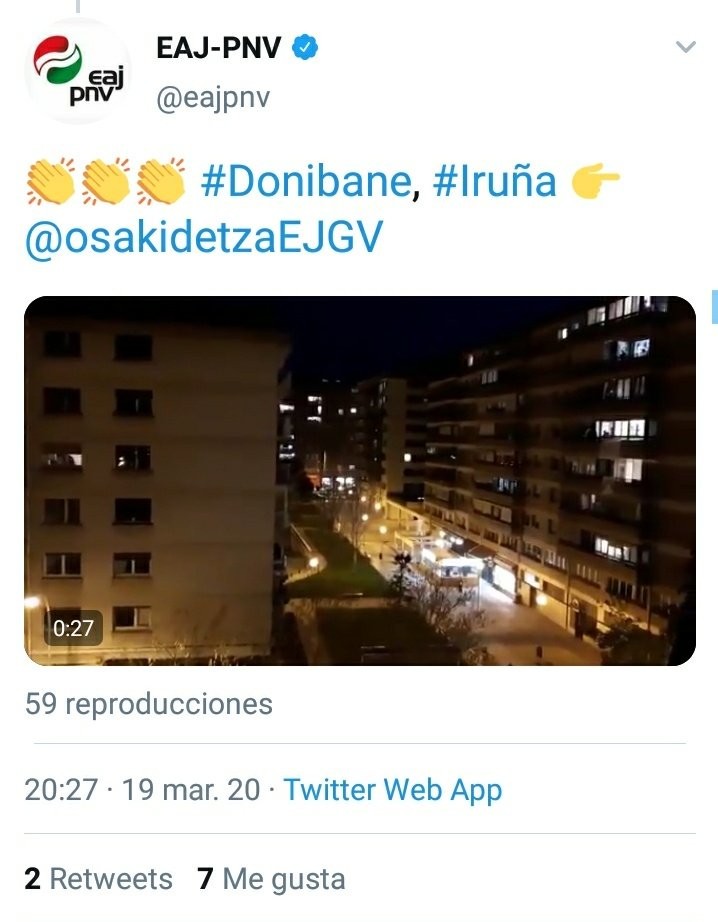Open the 20:27 · 19 mar. 20 timestamp
The height and width of the screenshot is (922, 718).
pos(142,789)
